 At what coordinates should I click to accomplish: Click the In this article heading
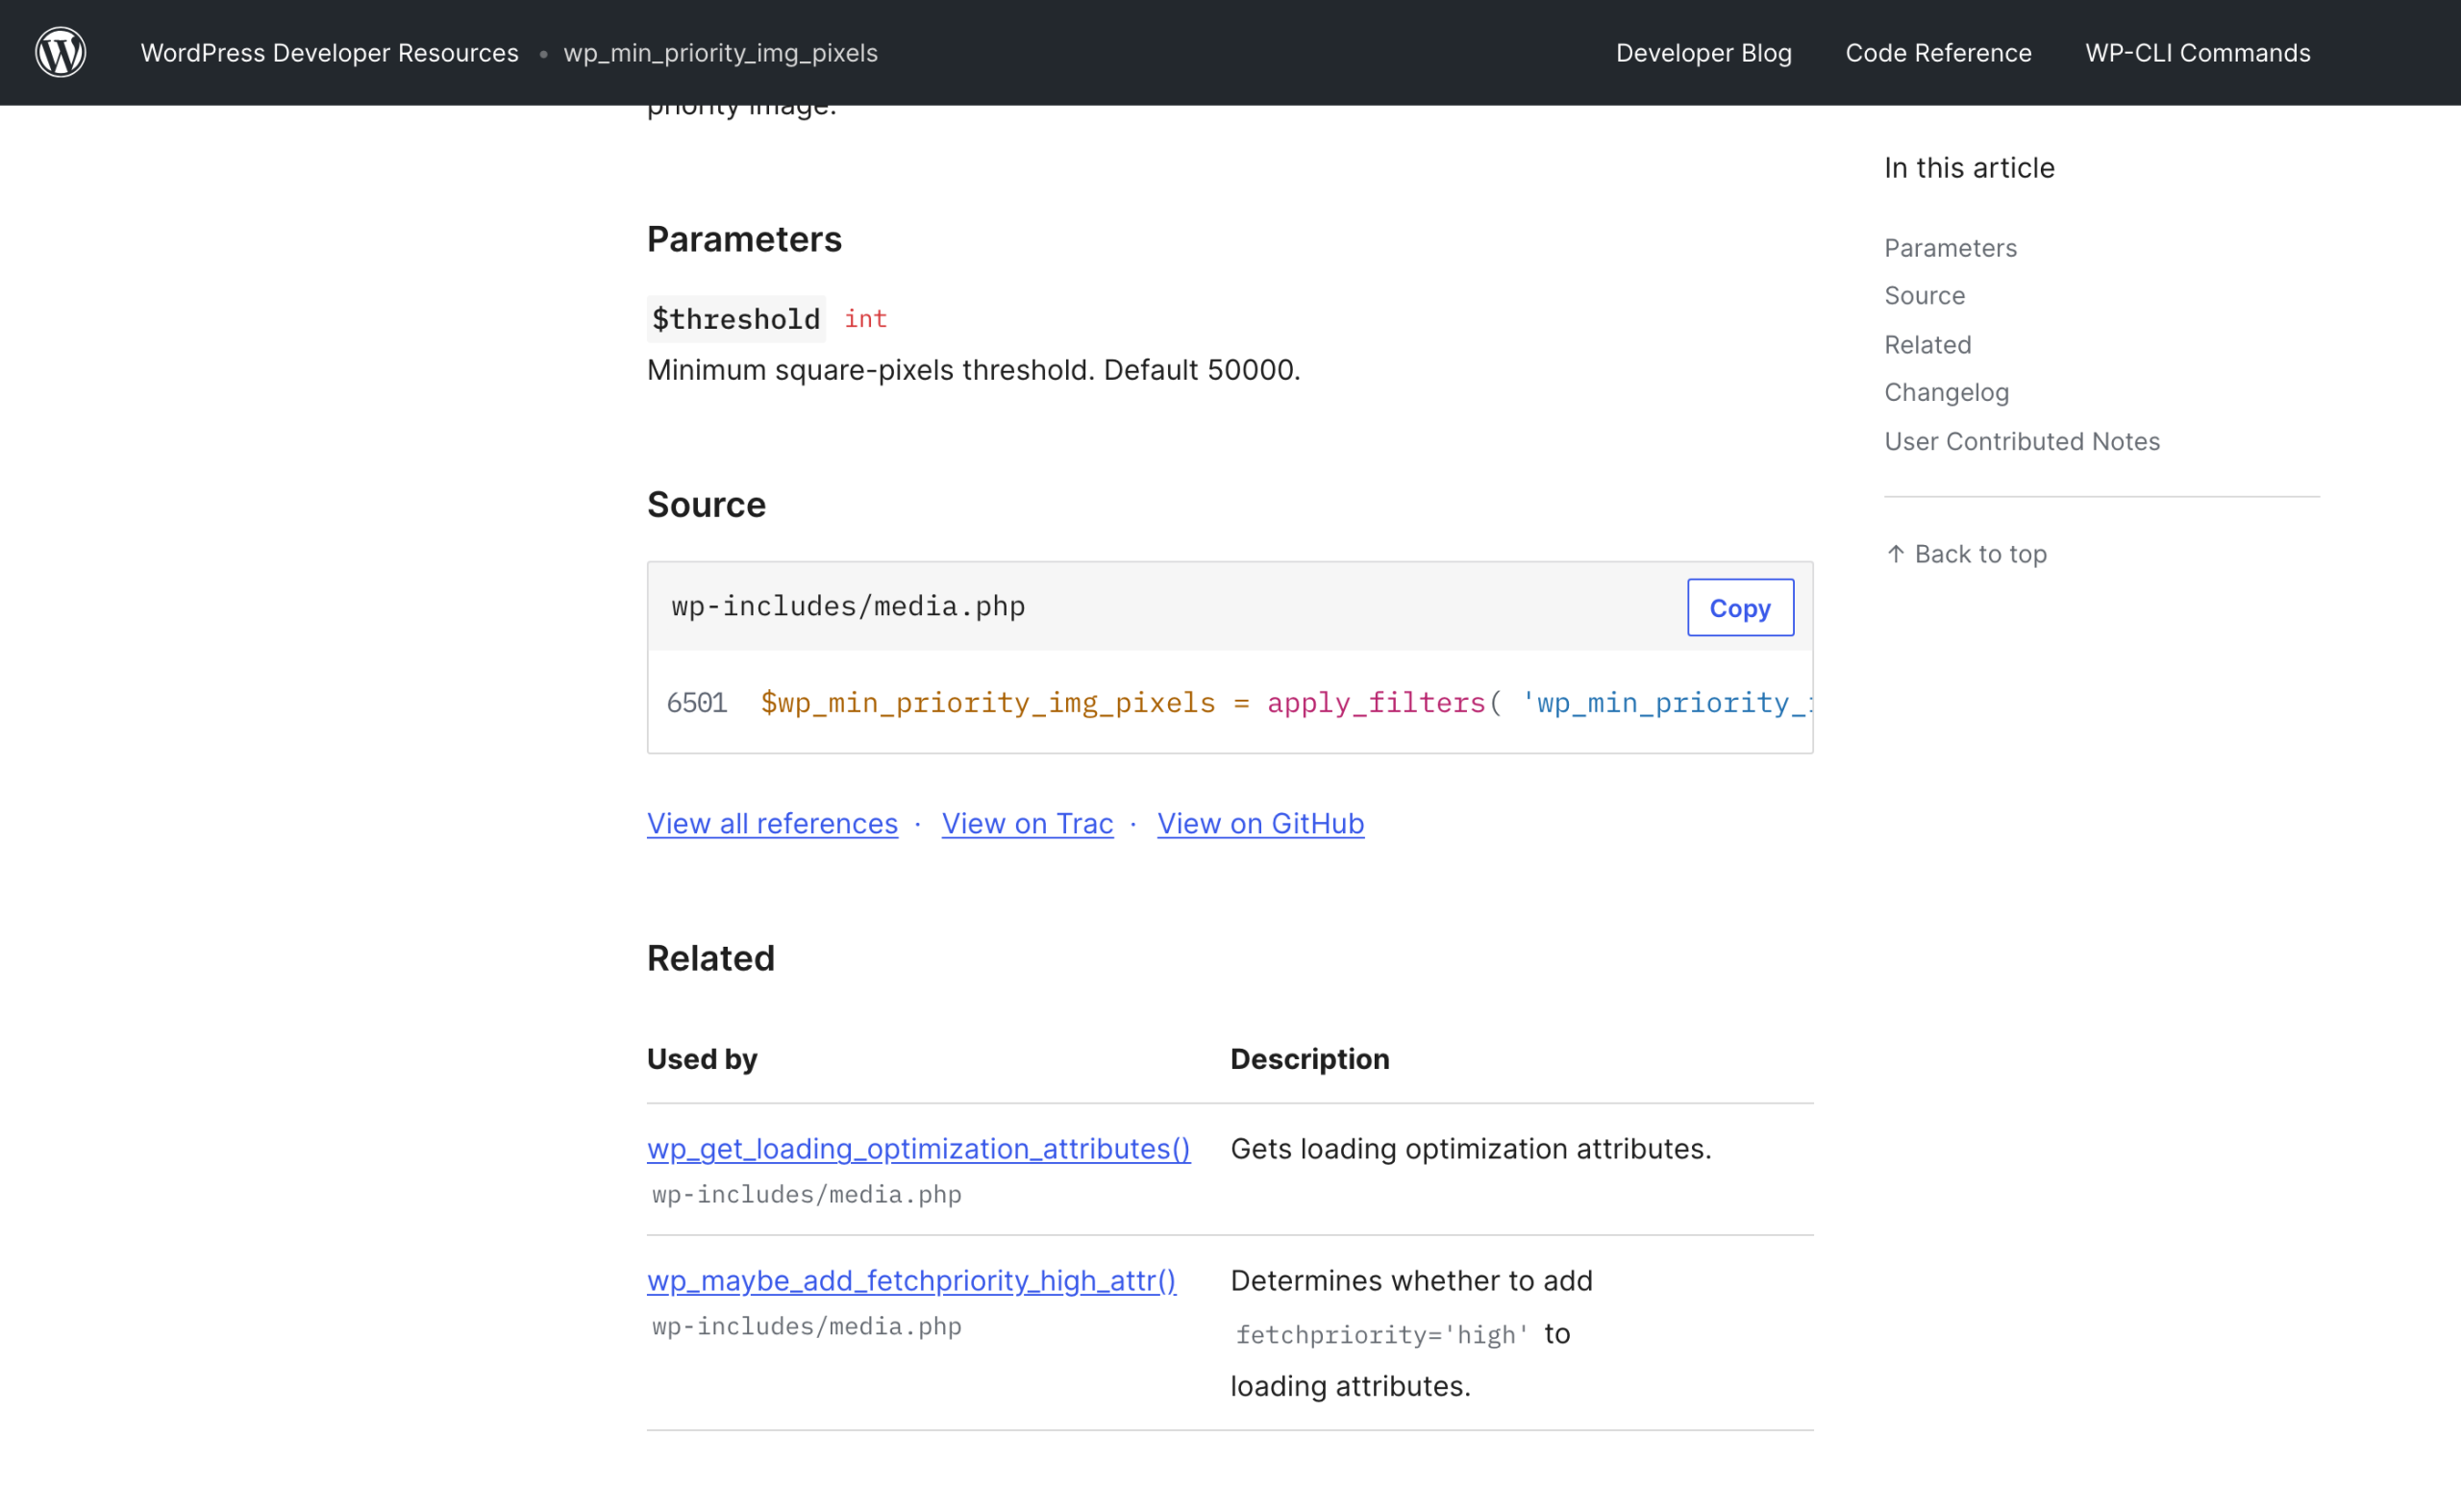coord(1969,168)
